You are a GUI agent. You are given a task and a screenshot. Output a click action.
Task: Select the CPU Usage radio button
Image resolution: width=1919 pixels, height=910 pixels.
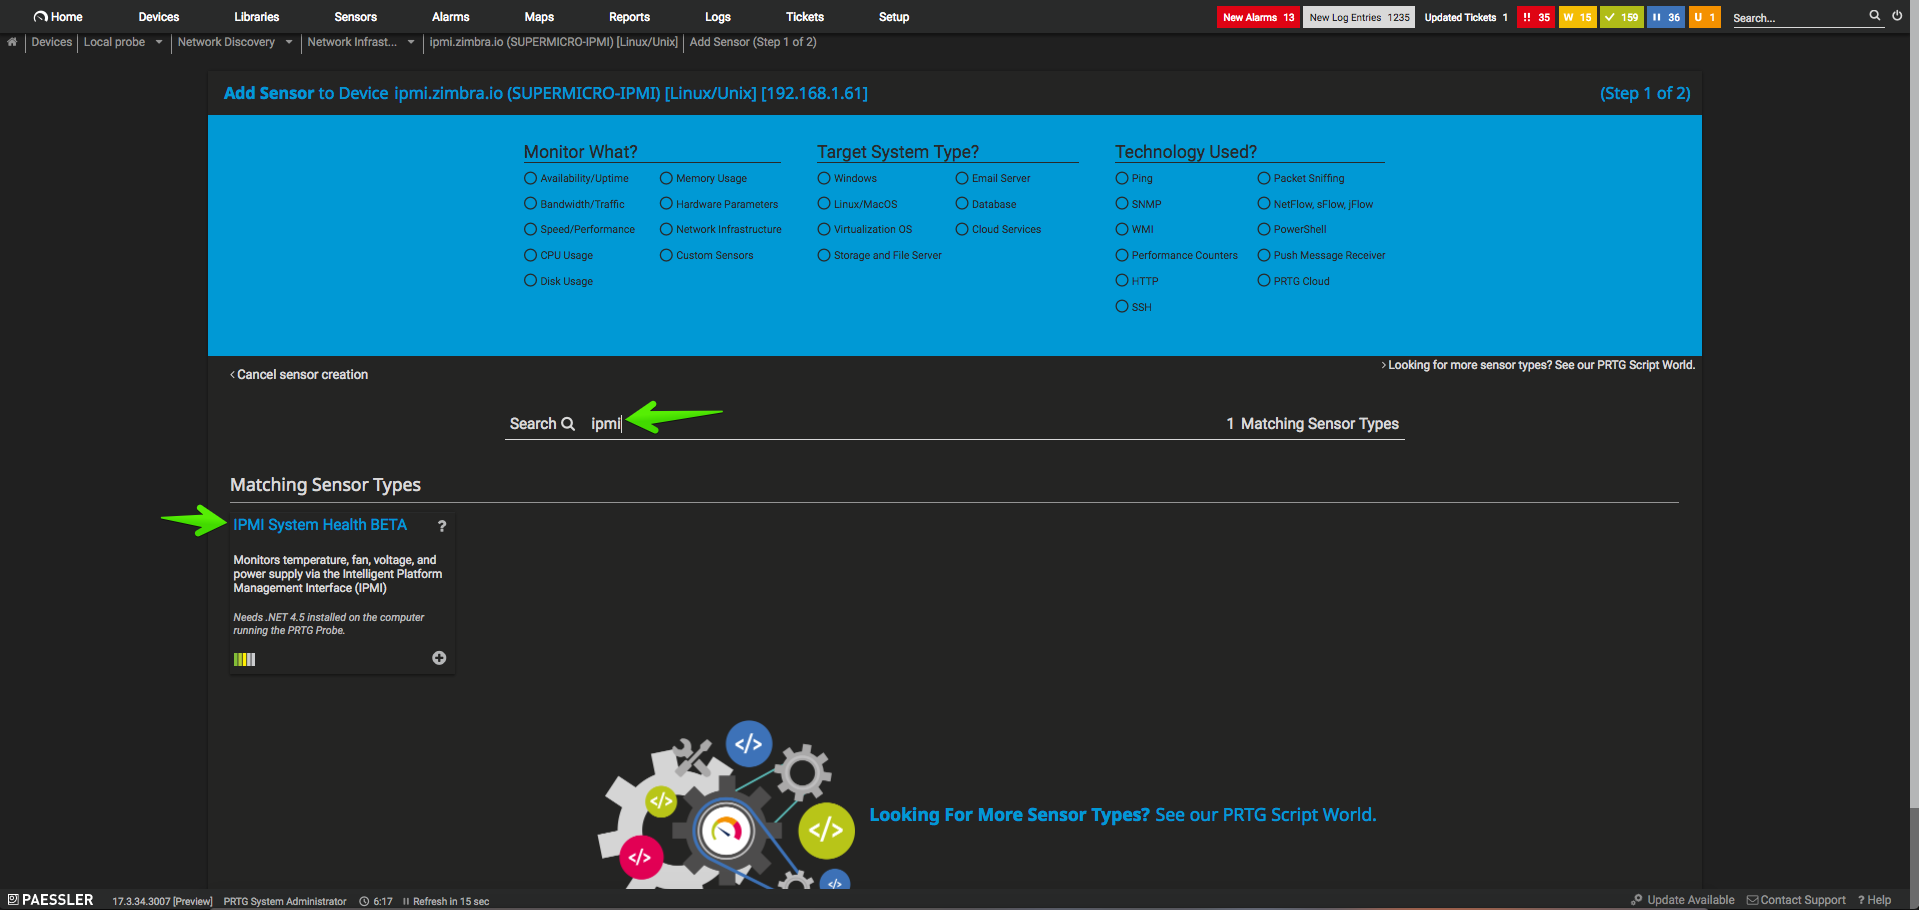pos(531,255)
